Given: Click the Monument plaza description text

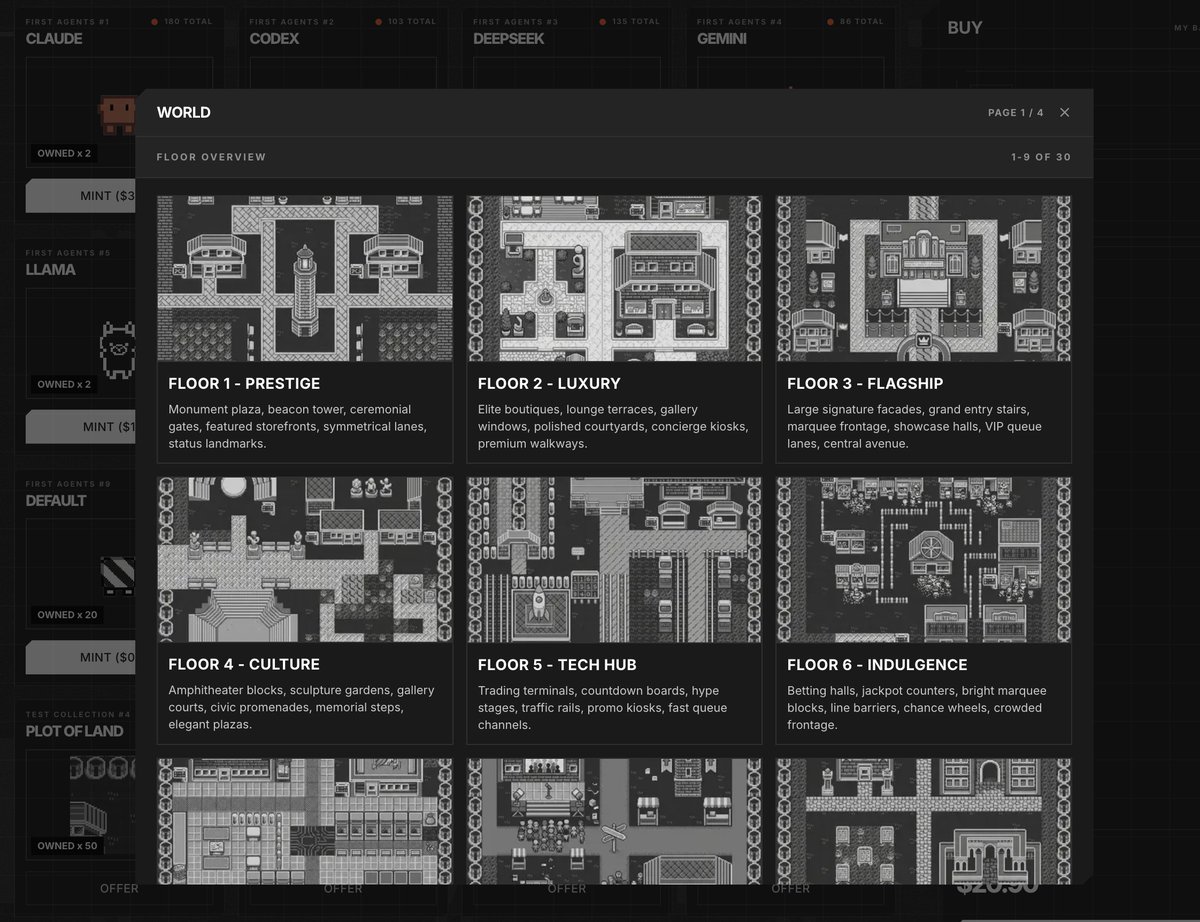Looking at the screenshot, I should (298, 426).
